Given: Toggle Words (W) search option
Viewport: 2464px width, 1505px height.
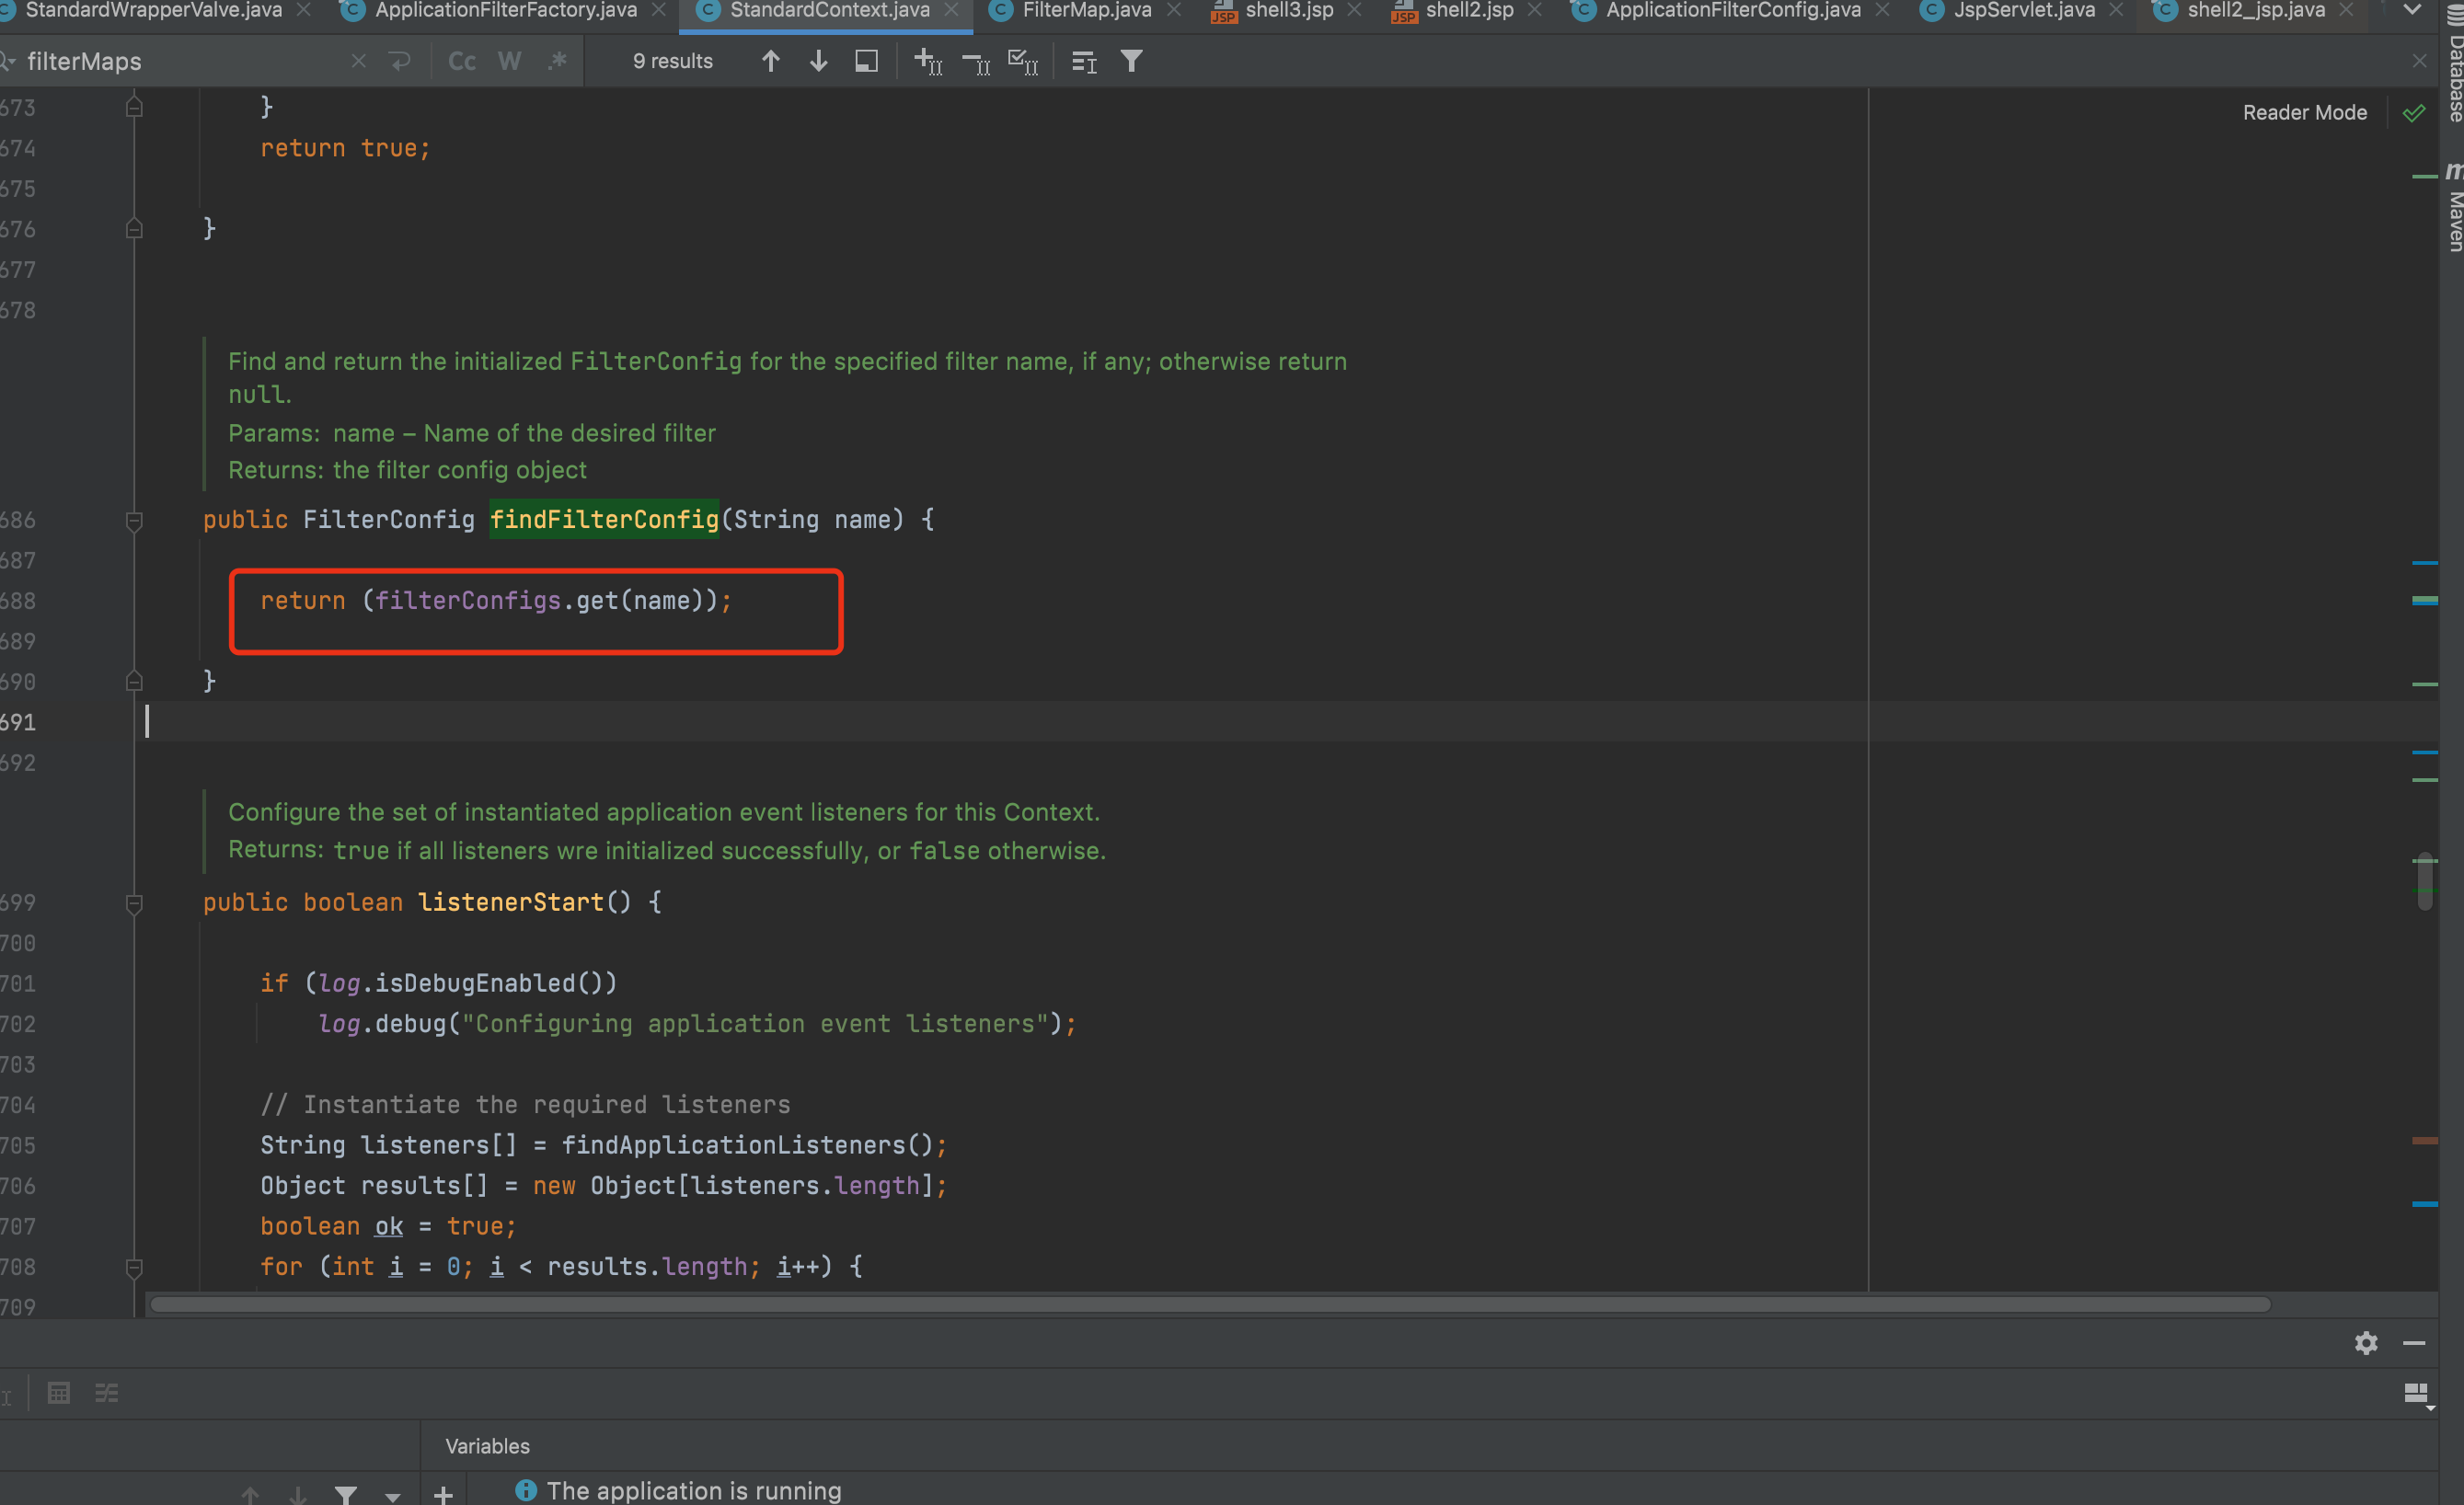Looking at the screenshot, I should click(509, 61).
